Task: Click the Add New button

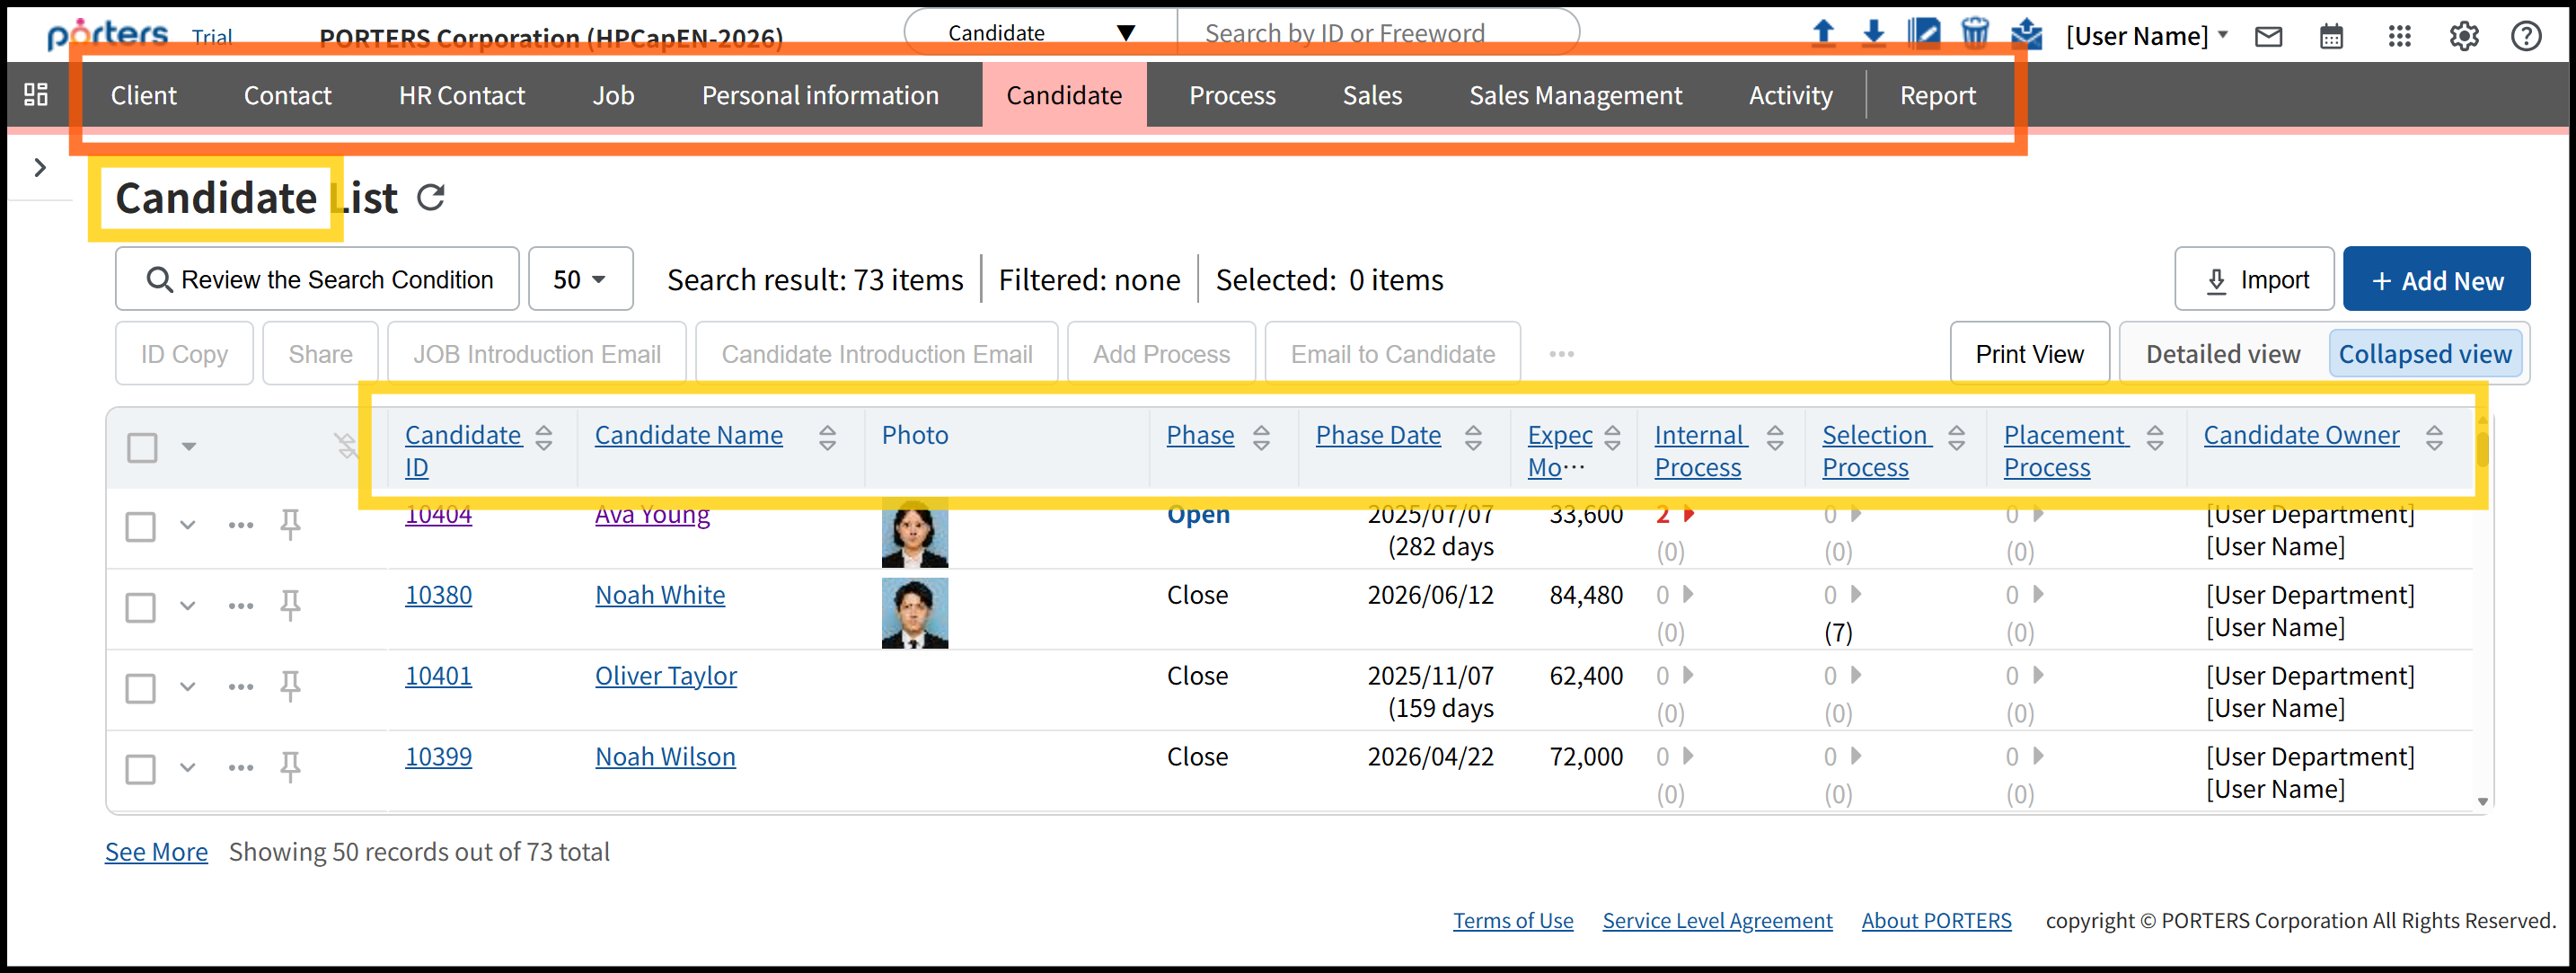Action: click(2436, 280)
